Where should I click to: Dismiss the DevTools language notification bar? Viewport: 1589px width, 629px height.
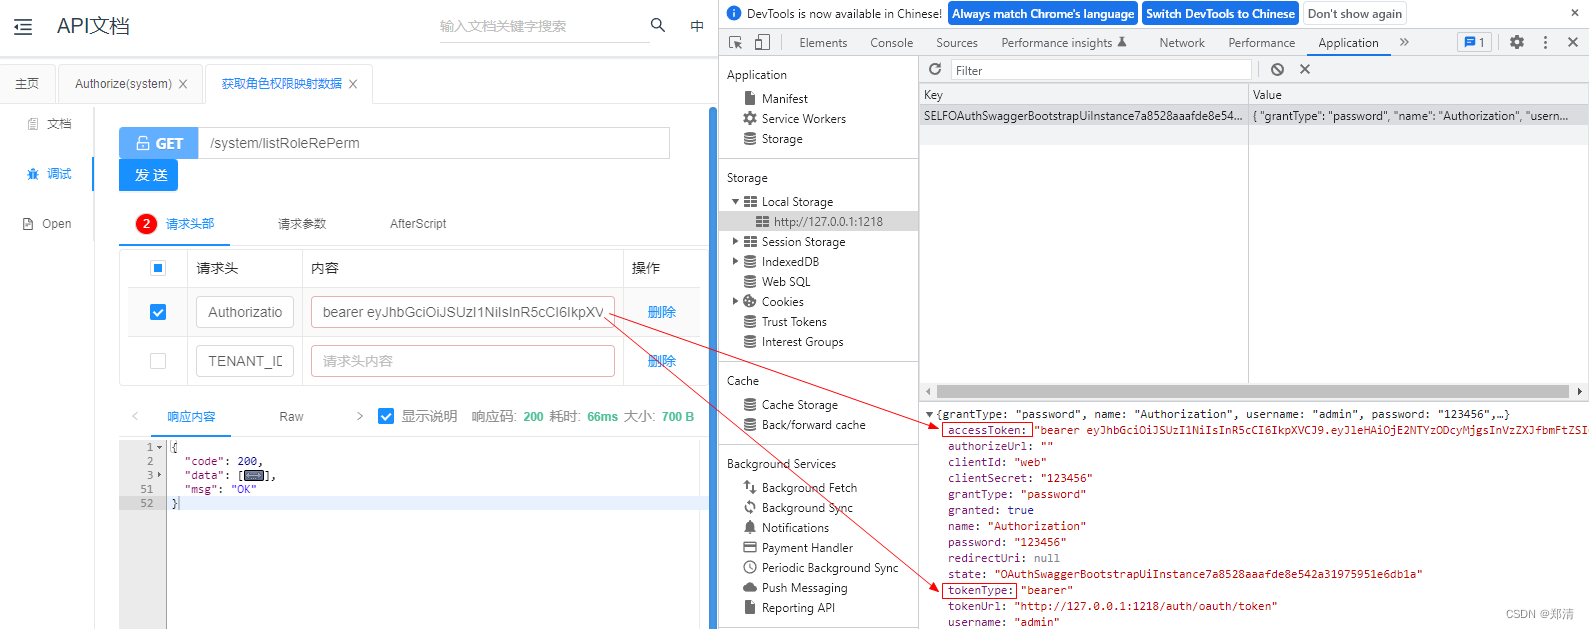point(1575,13)
